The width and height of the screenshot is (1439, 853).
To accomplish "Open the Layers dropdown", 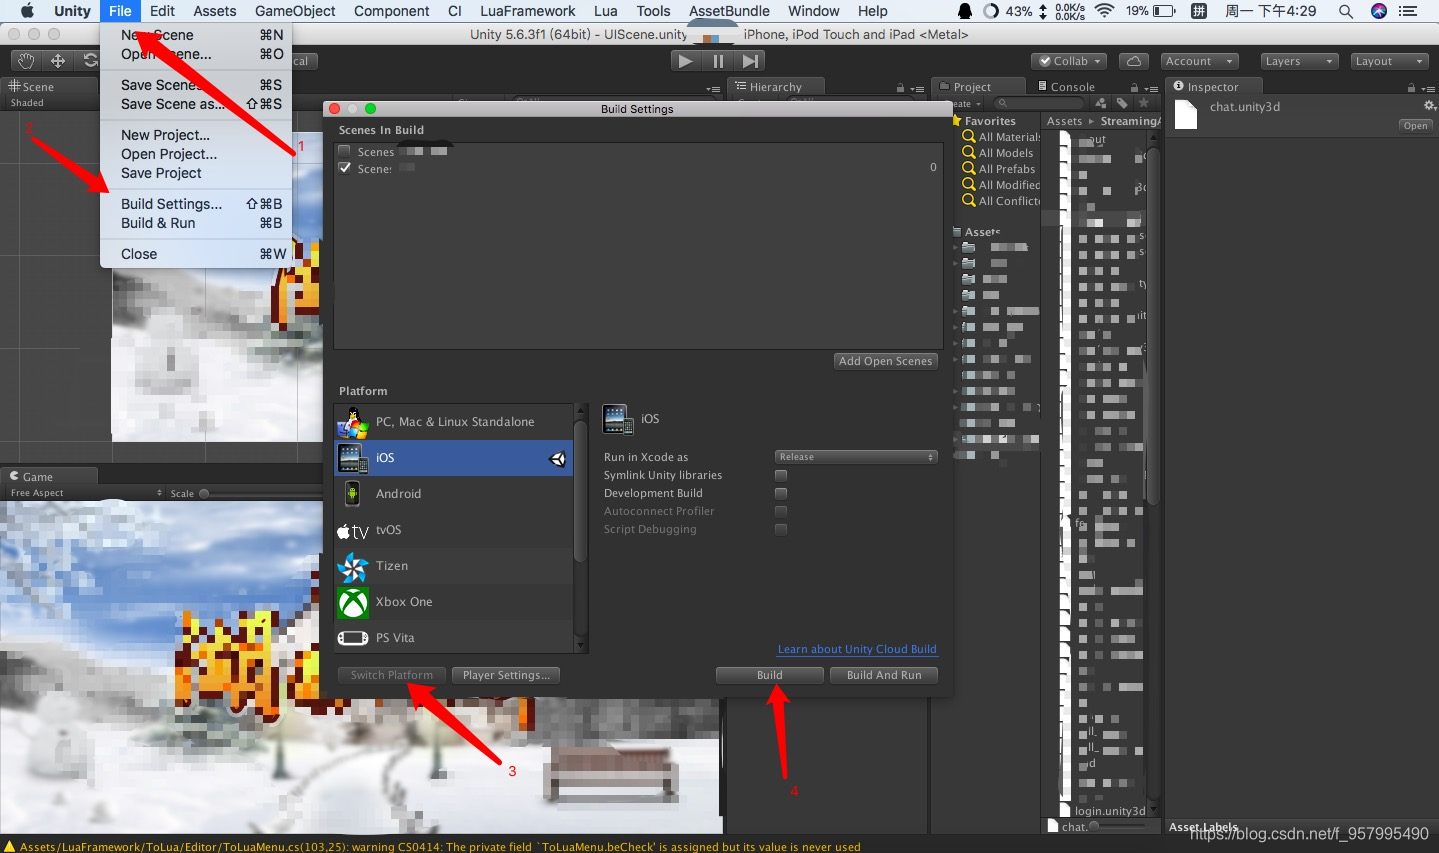I will click(1297, 60).
